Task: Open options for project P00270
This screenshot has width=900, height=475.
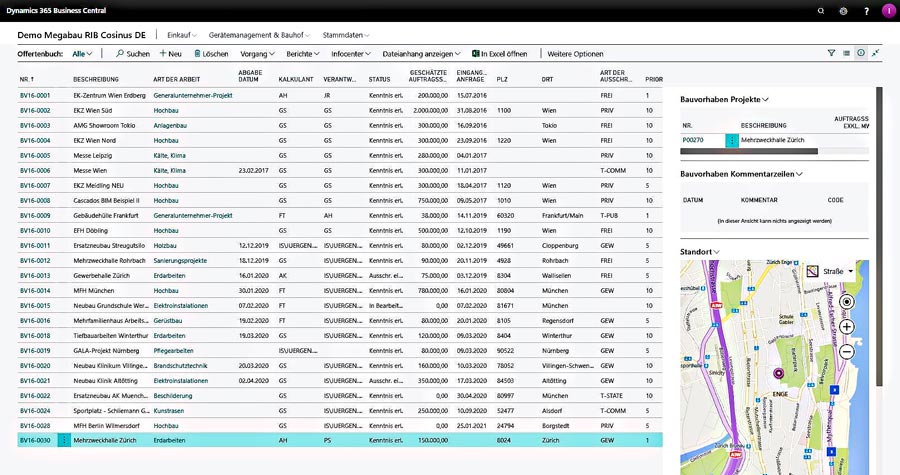Action: pos(732,140)
